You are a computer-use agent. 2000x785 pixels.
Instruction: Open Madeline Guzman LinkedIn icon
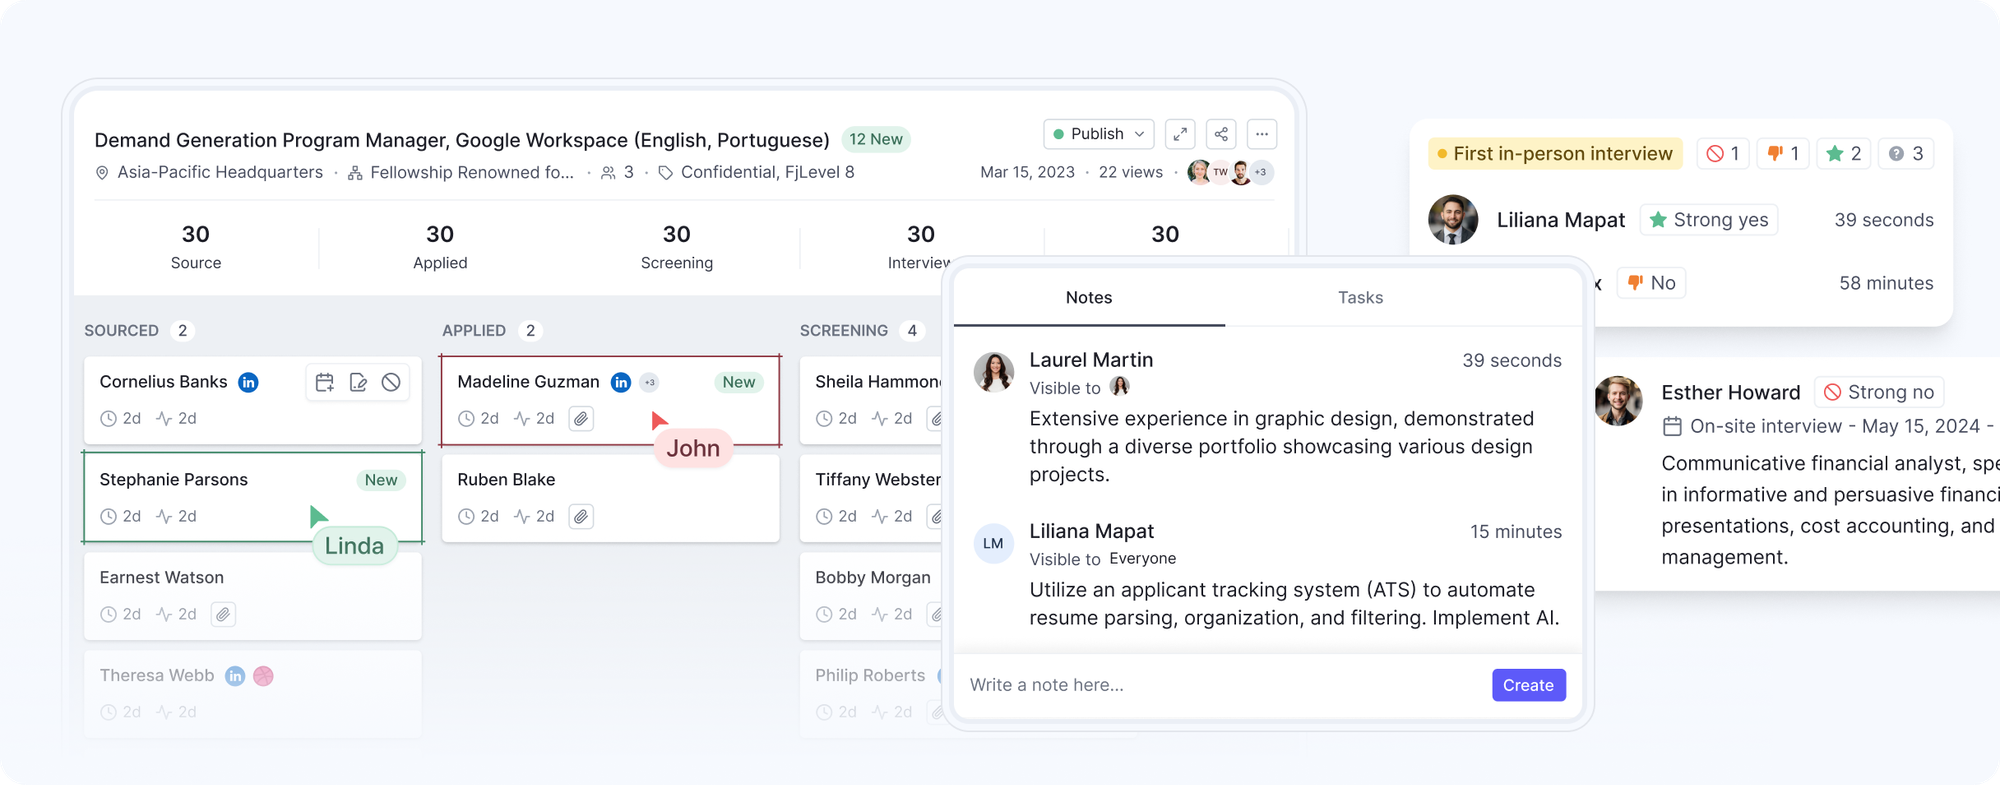pos(621,382)
